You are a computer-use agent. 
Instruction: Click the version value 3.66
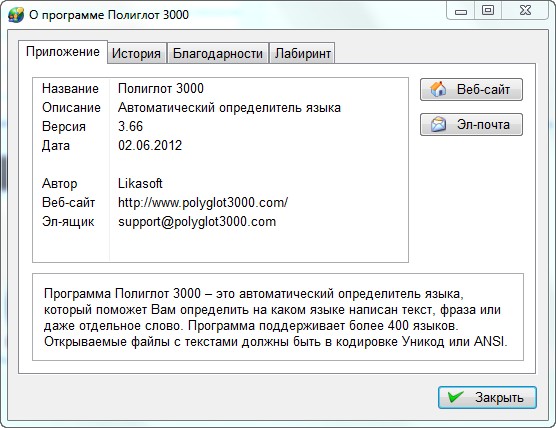pos(130,127)
